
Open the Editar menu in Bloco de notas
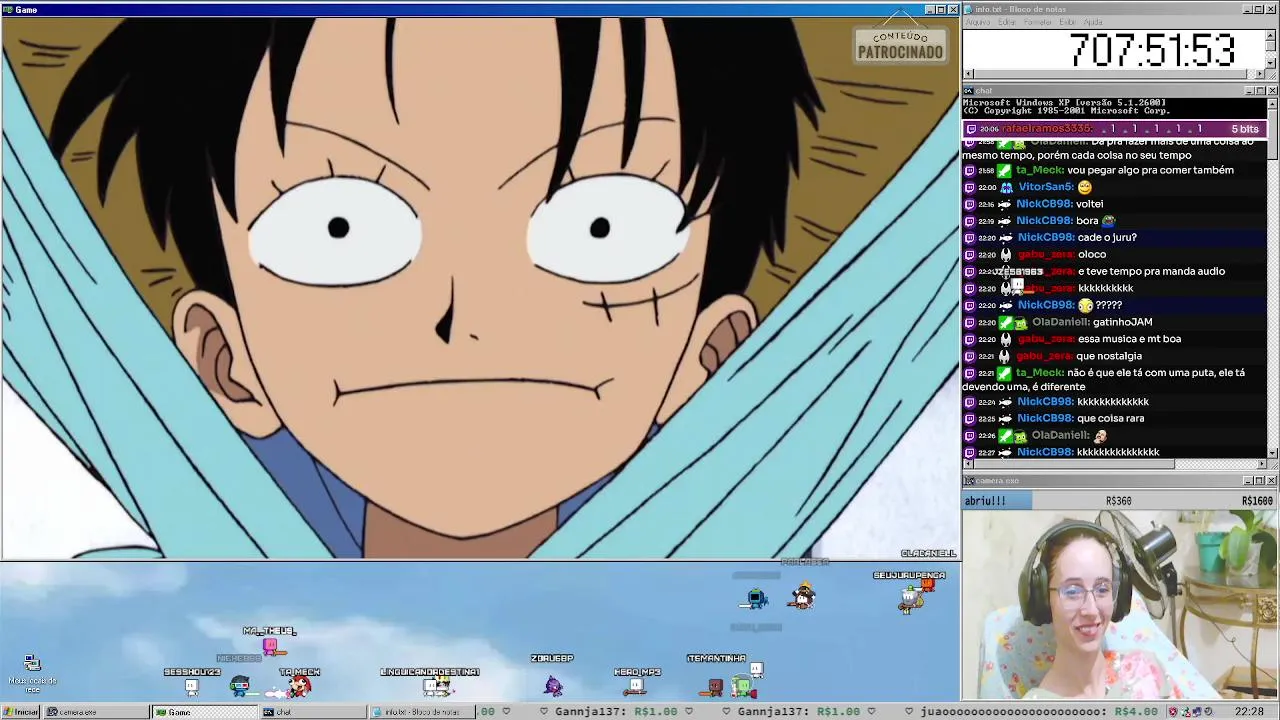1007,22
